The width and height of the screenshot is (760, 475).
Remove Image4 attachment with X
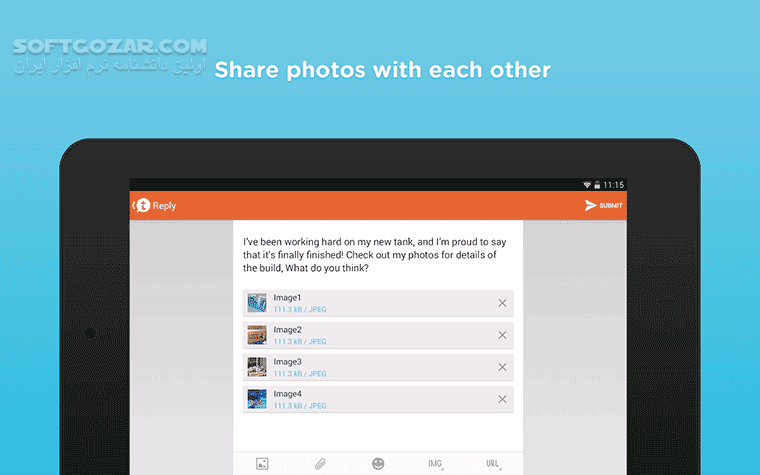tap(502, 399)
